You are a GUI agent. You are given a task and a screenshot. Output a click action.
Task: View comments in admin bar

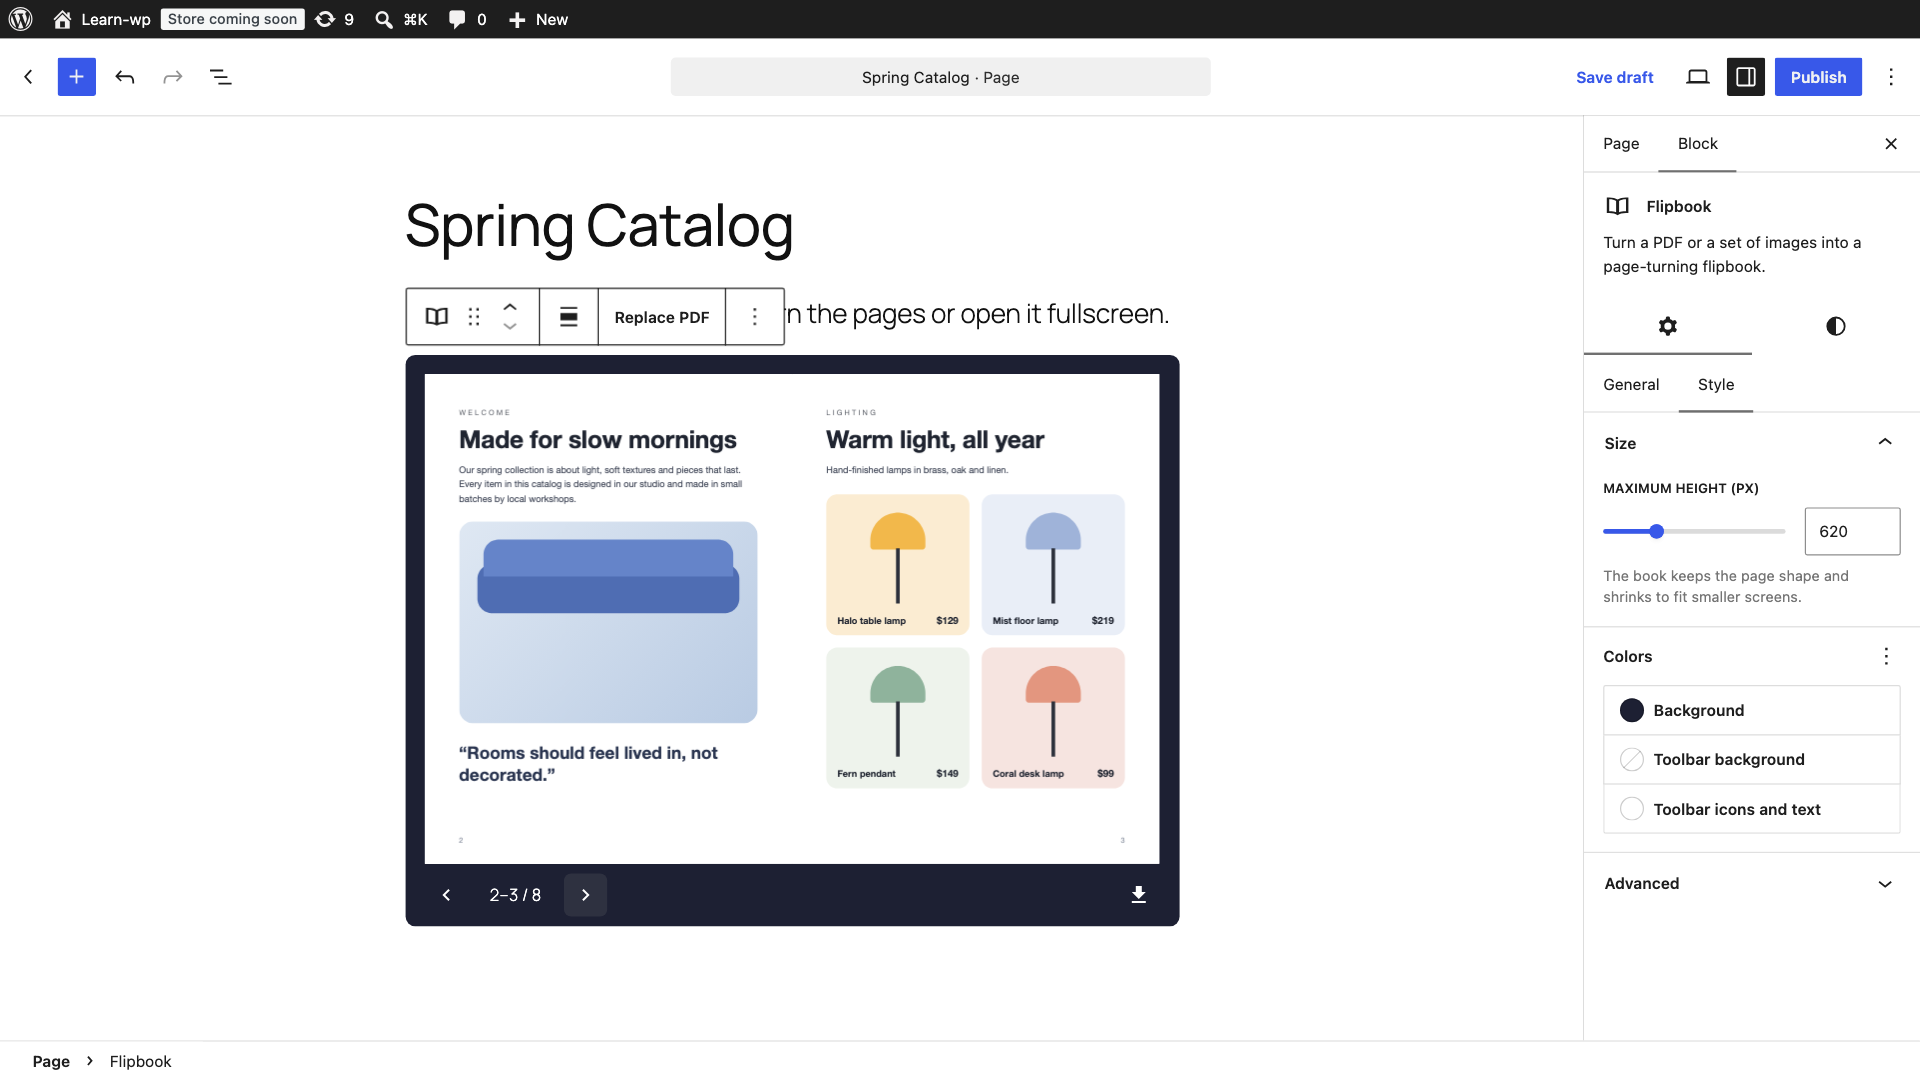click(x=467, y=19)
